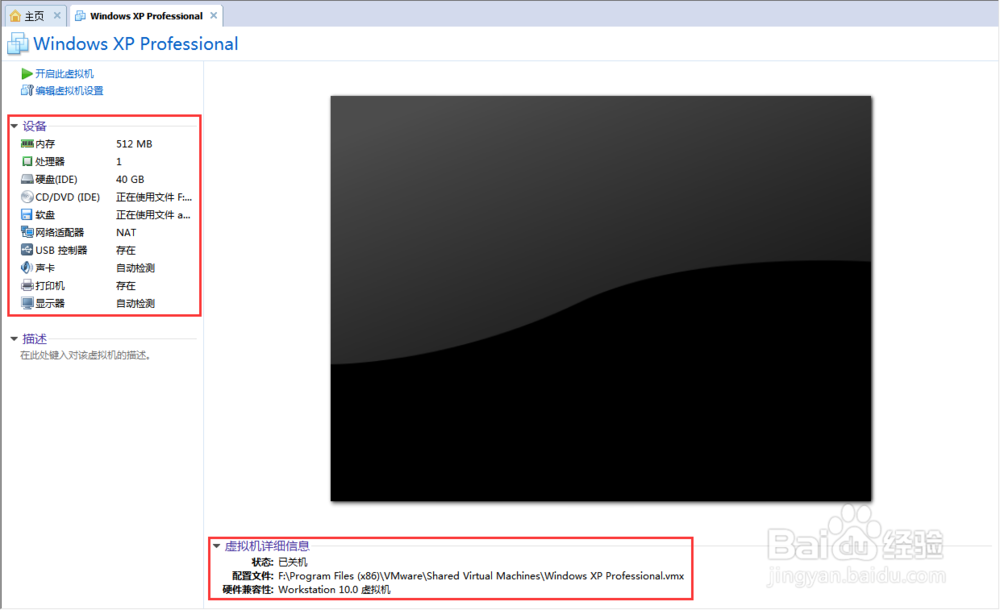Viewport: 1000px width, 610px height.
Task: Collapse the 描述 section
Action: pos(14,339)
